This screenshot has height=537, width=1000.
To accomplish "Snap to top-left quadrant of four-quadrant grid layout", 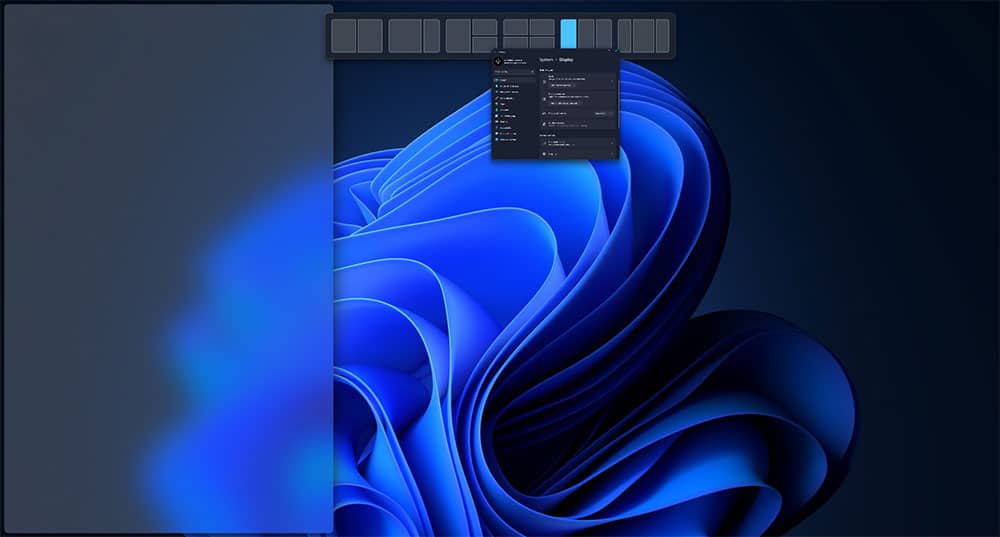I will 515,27.
